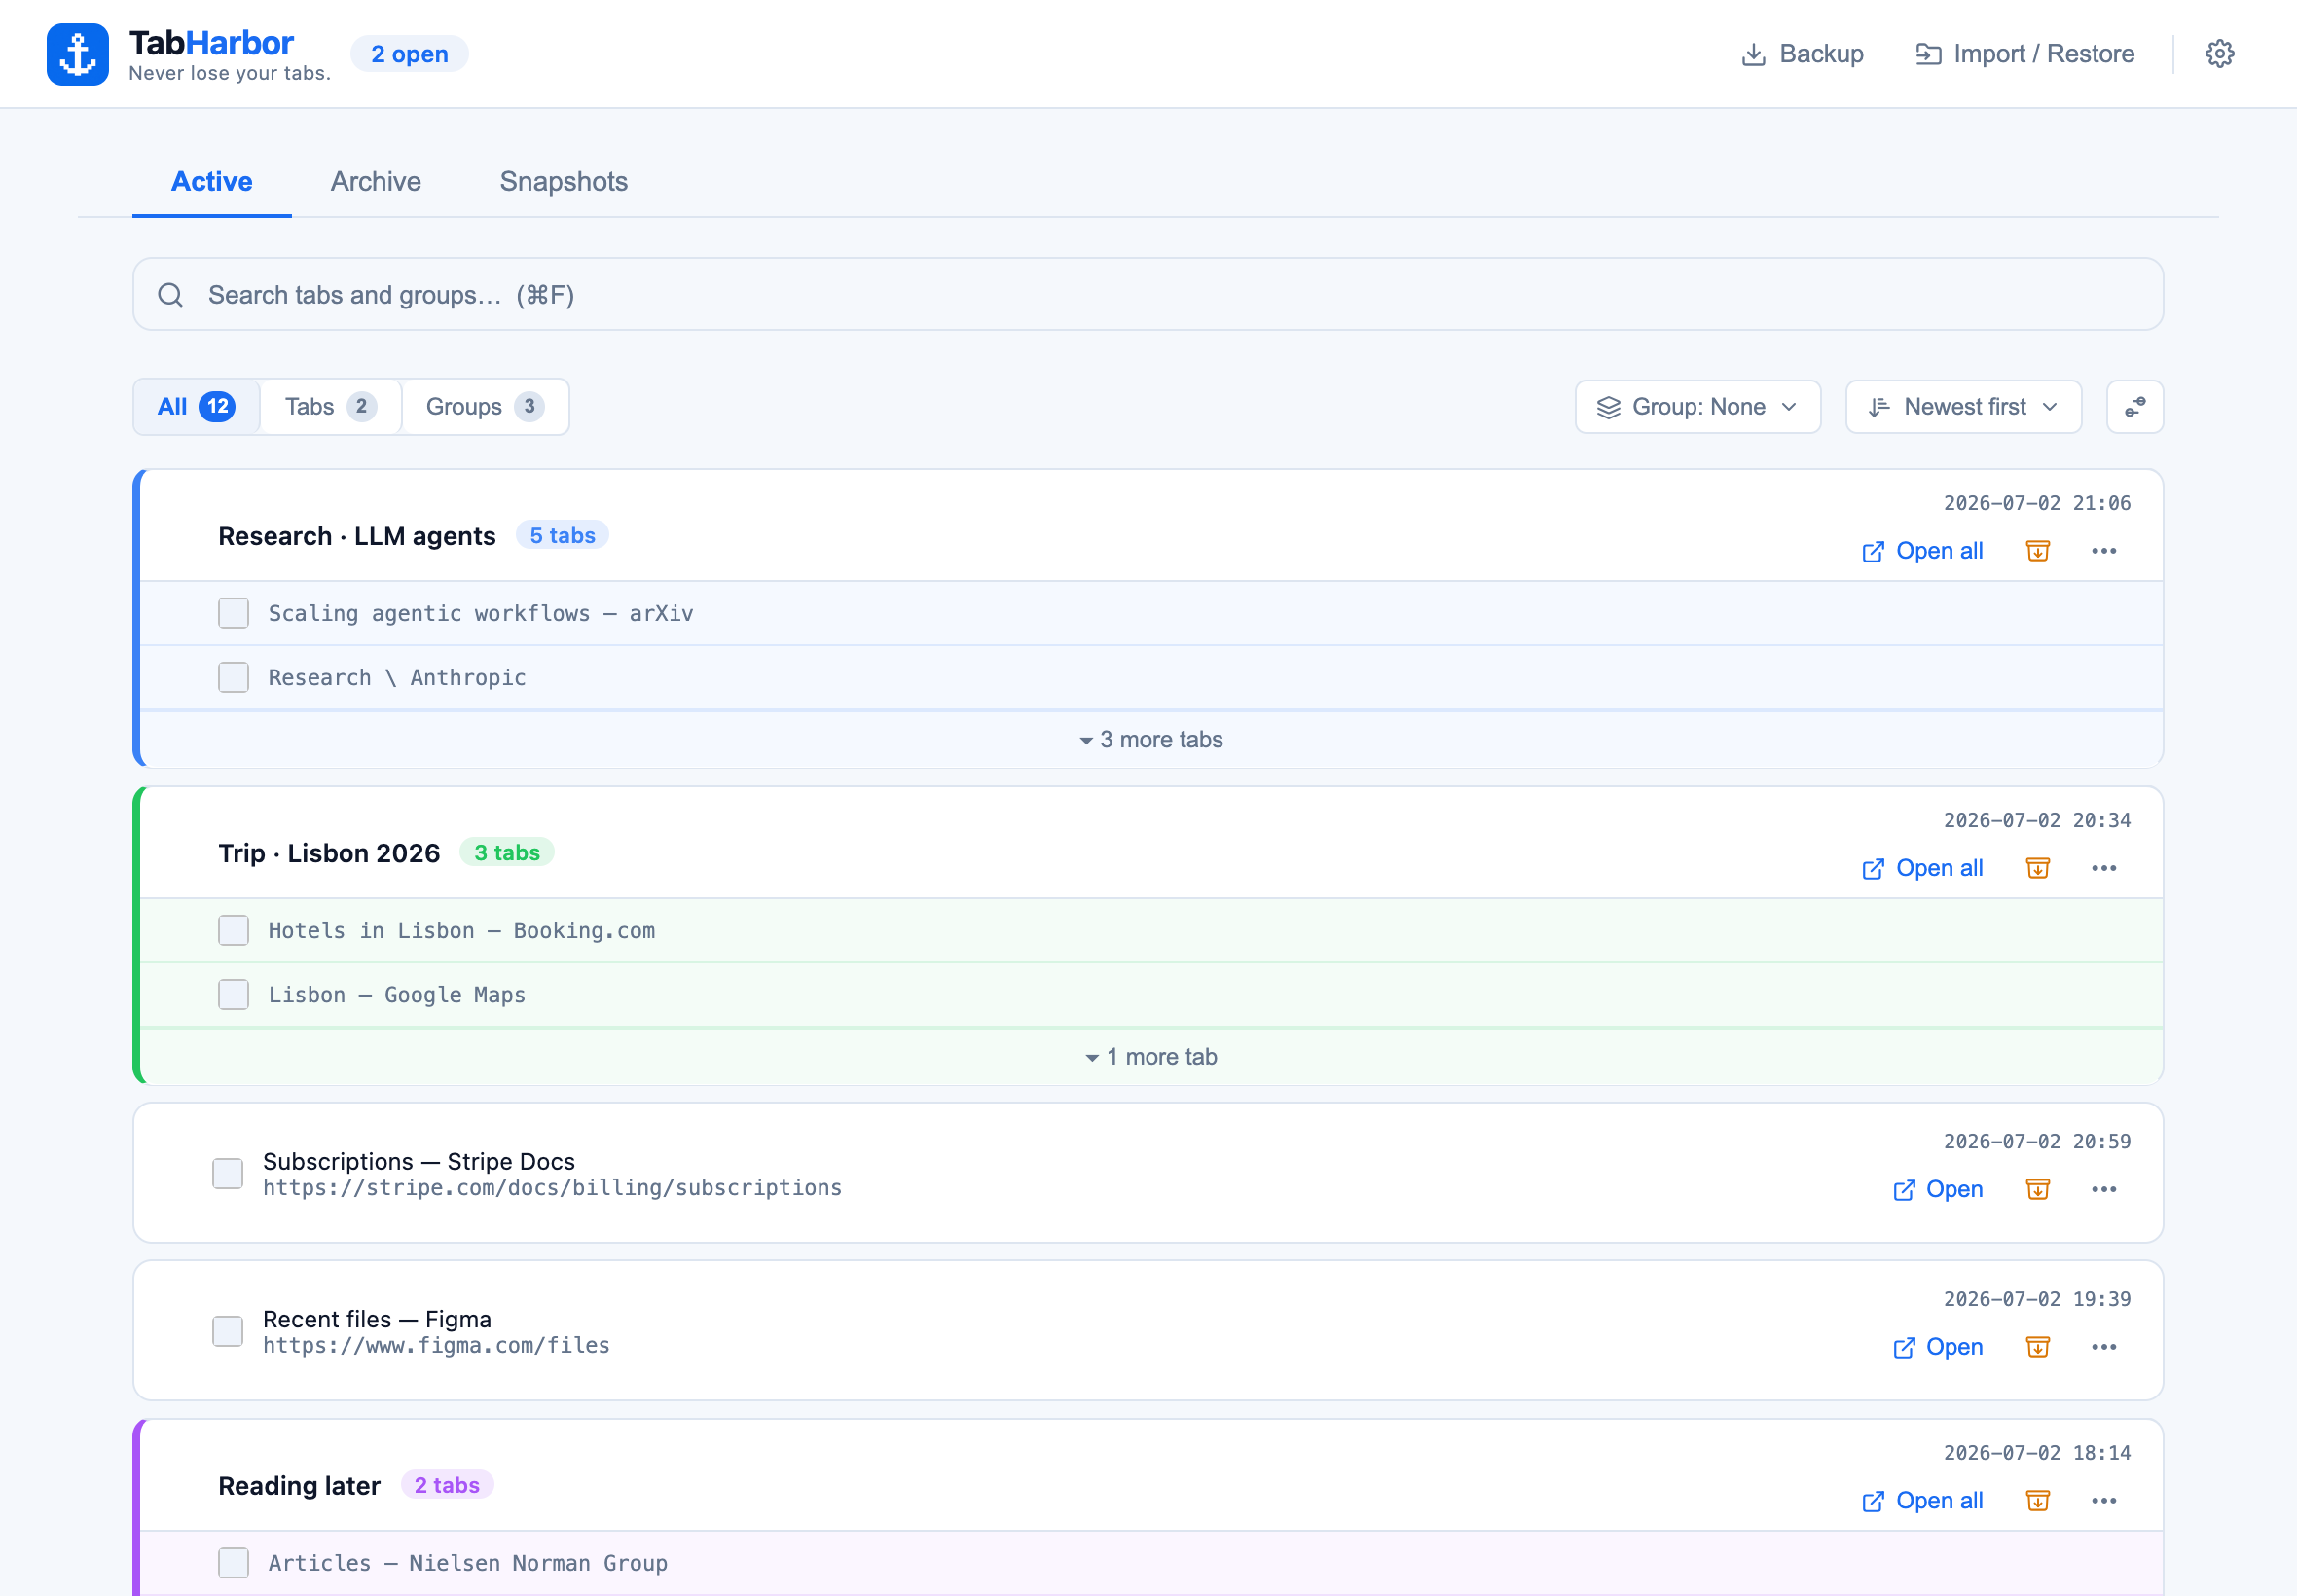Open the settings gear

[2219, 54]
